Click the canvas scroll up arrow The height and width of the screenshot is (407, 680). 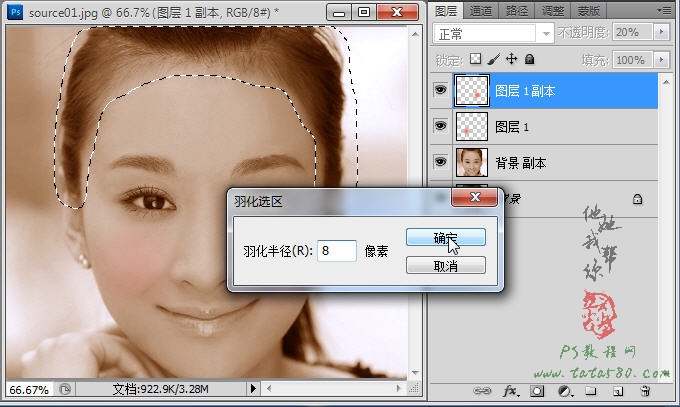pos(415,34)
